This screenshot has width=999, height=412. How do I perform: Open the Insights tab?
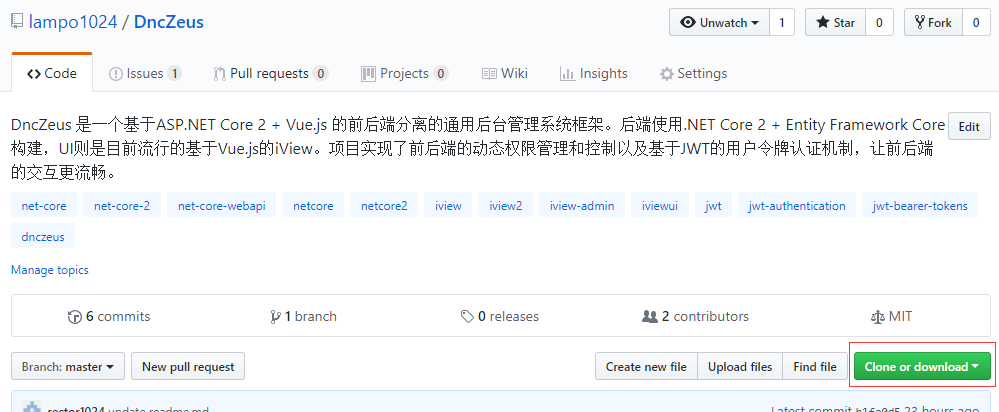point(594,74)
